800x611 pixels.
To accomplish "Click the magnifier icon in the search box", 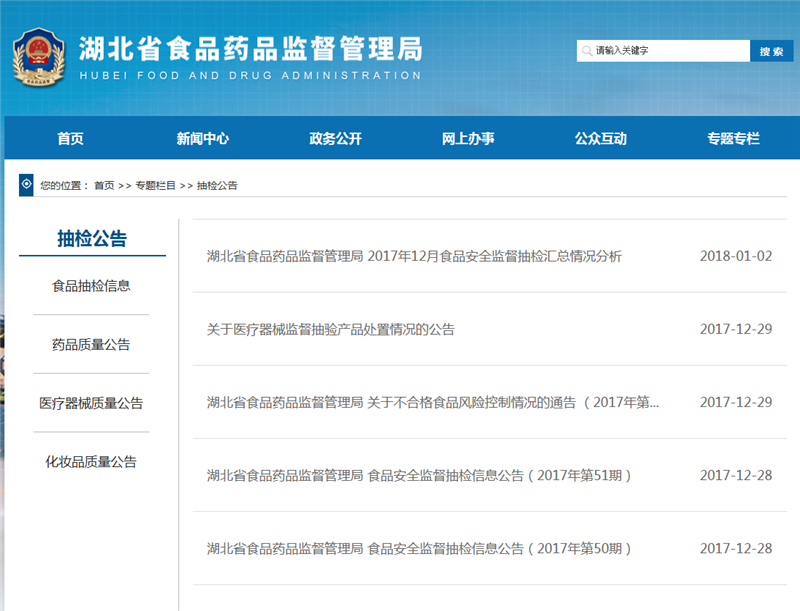I will 586,50.
